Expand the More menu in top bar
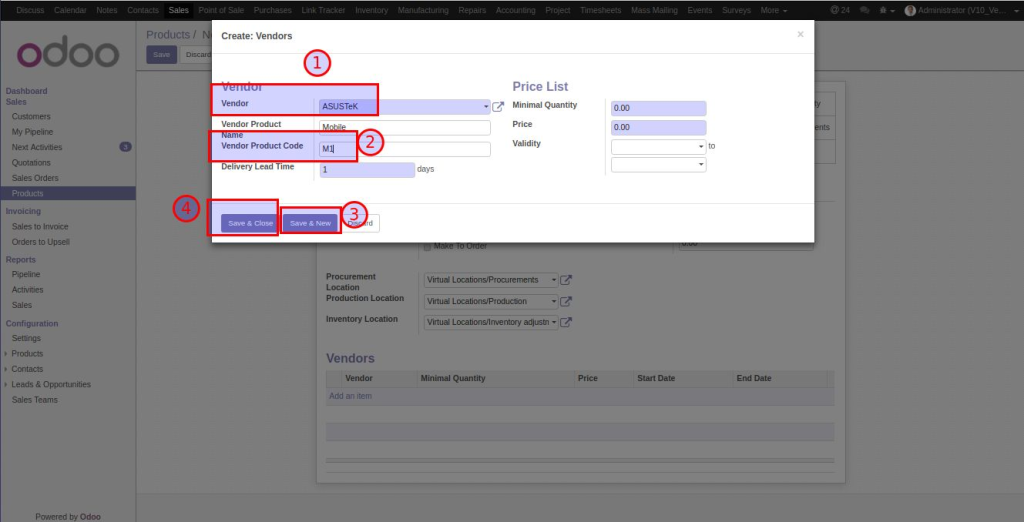1024x522 pixels. tap(773, 10)
